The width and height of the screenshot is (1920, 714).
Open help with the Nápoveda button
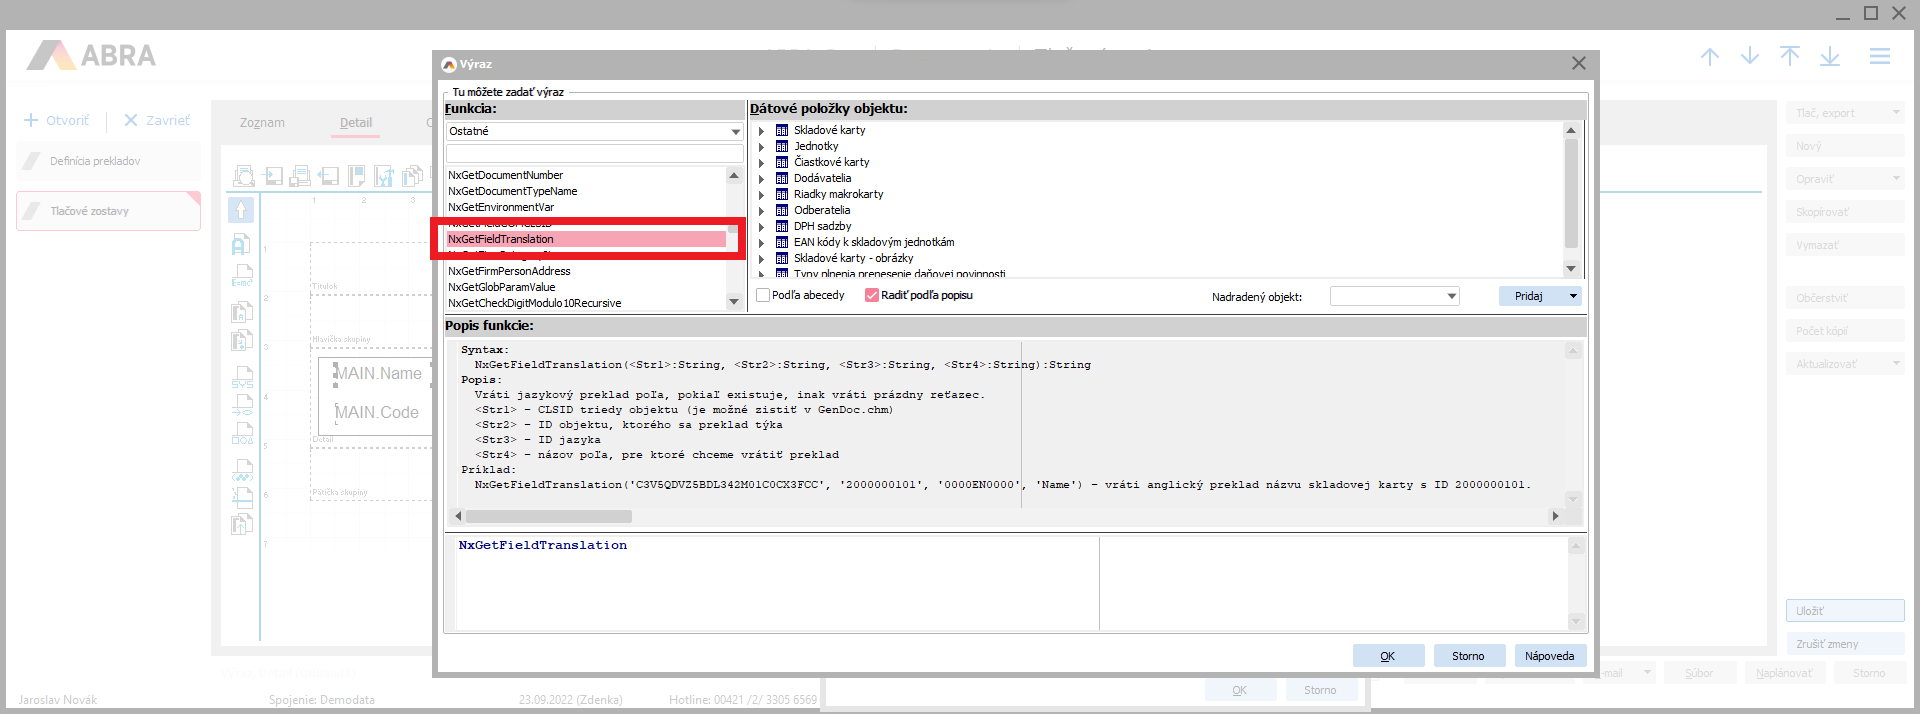pos(1549,656)
